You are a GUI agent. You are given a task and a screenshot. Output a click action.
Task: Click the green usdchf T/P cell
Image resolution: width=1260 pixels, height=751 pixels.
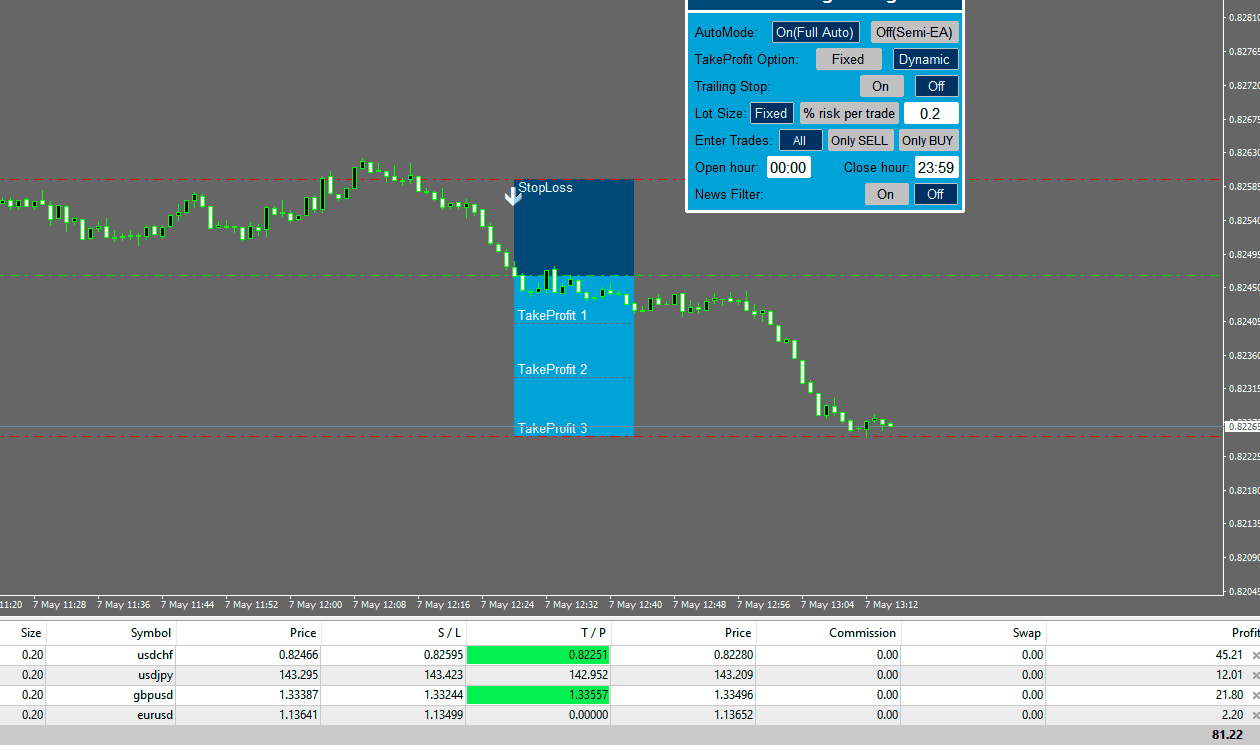tap(538, 656)
